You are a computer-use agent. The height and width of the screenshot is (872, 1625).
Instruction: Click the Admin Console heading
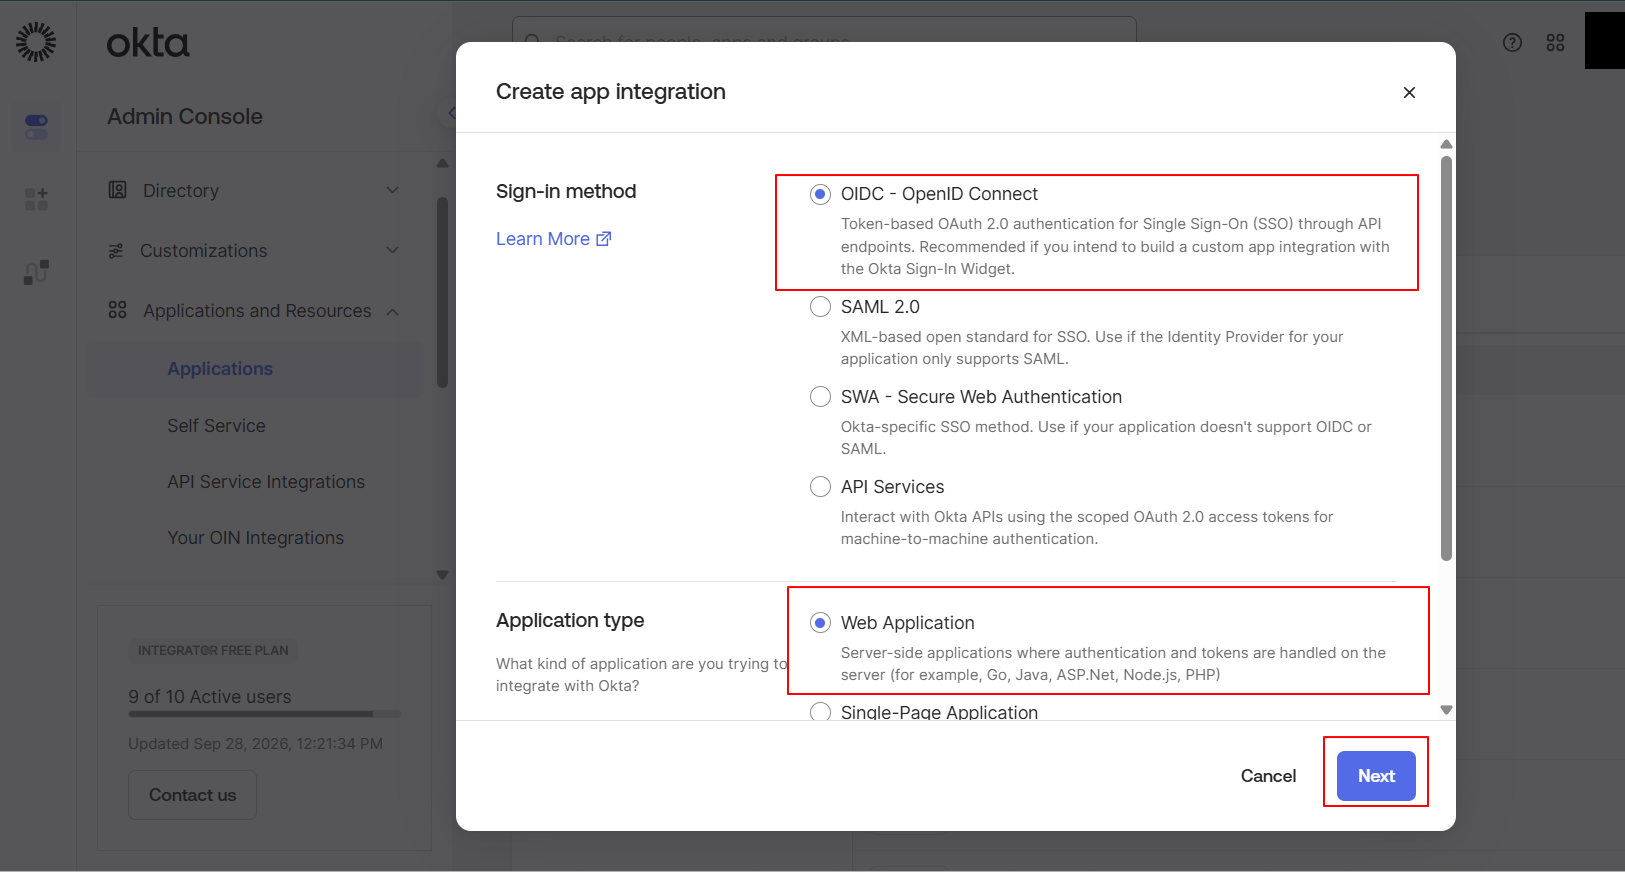click(x=185, y=117)
